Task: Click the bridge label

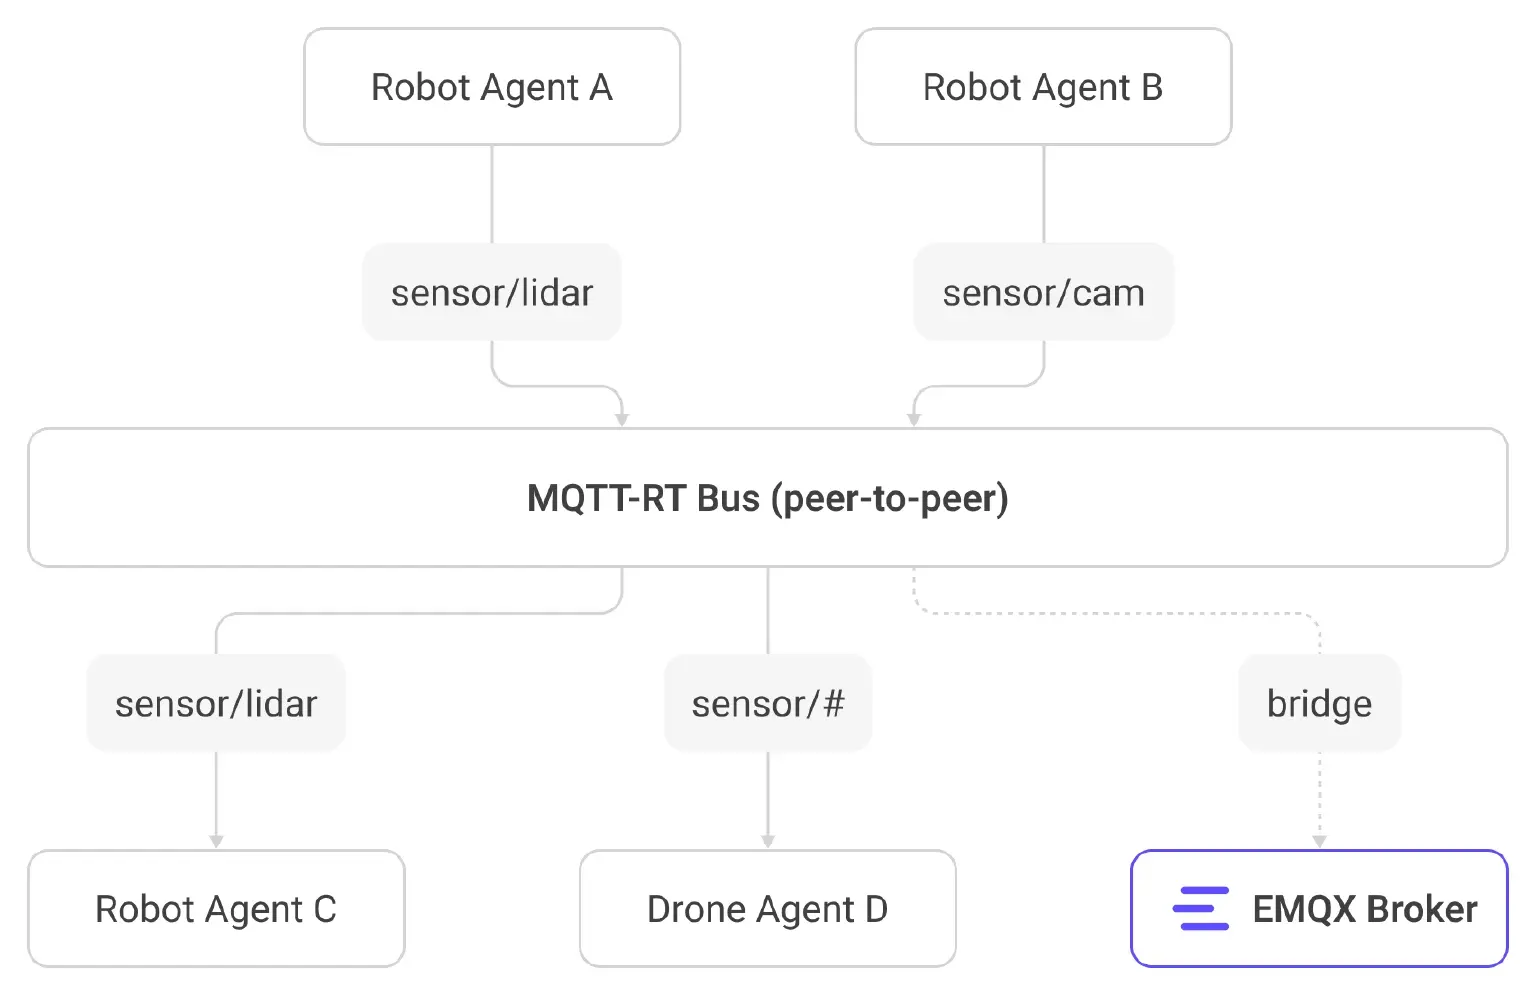Action: (1319, 704)
